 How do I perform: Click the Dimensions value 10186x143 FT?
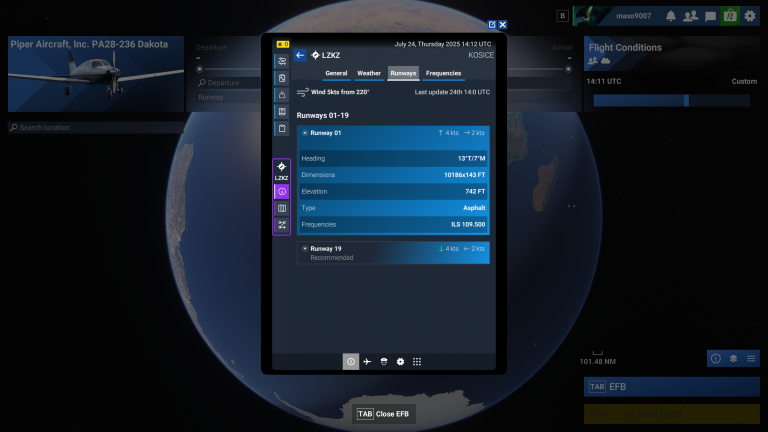[464, 175]
